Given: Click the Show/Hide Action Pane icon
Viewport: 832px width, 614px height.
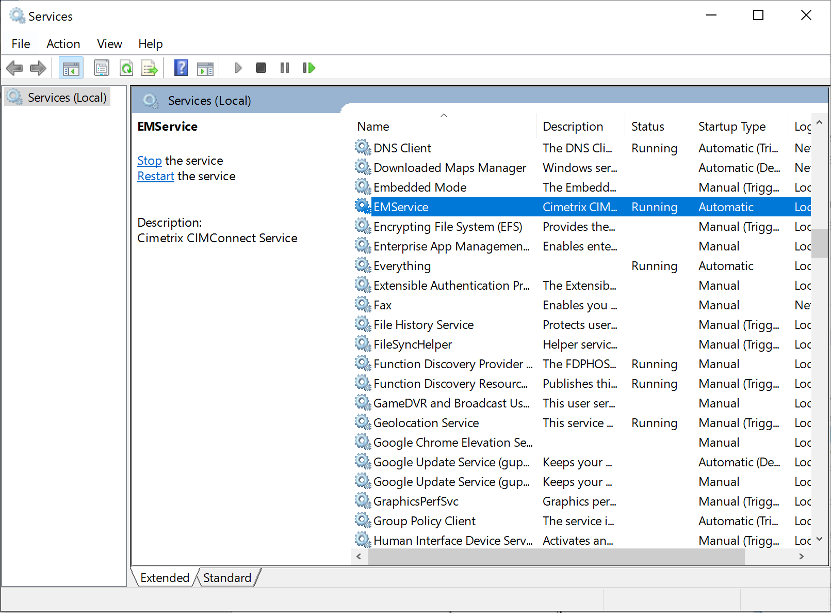Looking at the screenshot, I should [x=205, y=68].
